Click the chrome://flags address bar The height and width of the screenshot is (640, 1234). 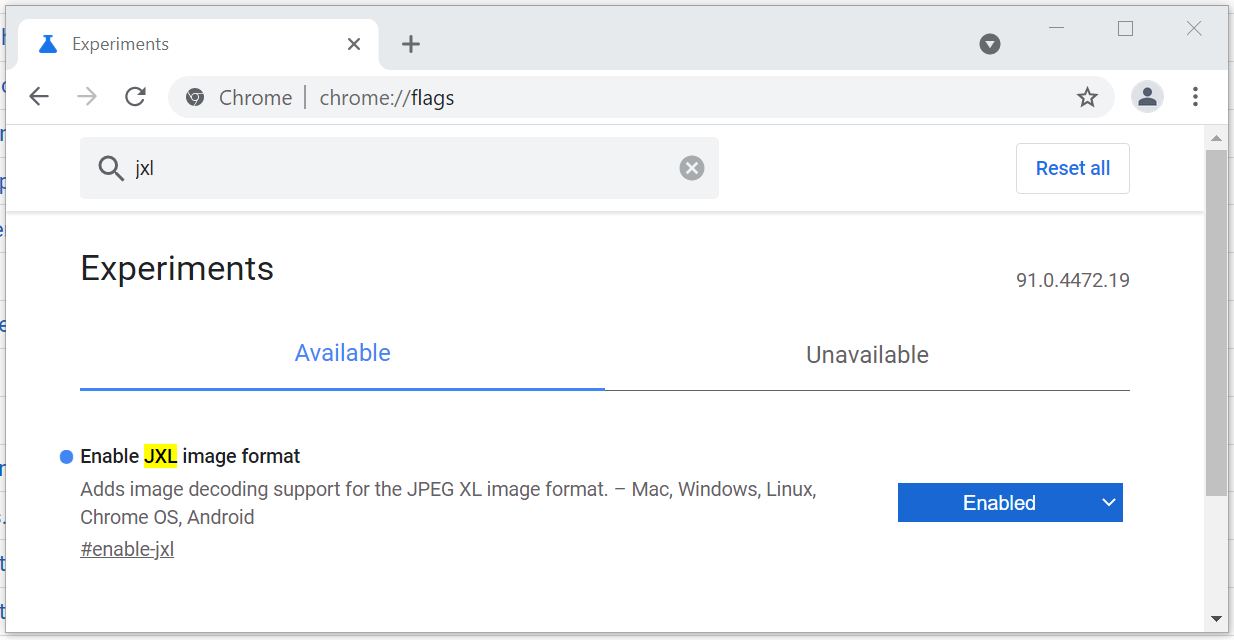click(640, 97)
